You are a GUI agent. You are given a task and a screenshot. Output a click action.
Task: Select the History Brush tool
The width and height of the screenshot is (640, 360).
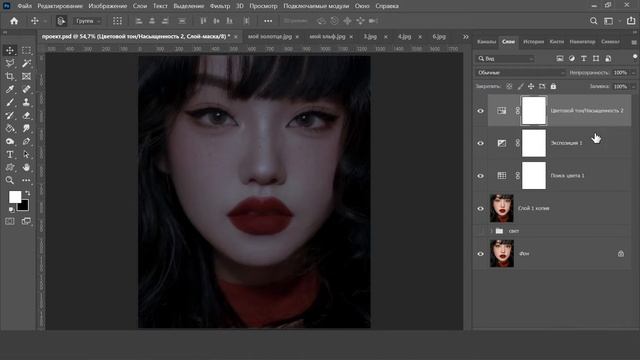pos(10,116)
